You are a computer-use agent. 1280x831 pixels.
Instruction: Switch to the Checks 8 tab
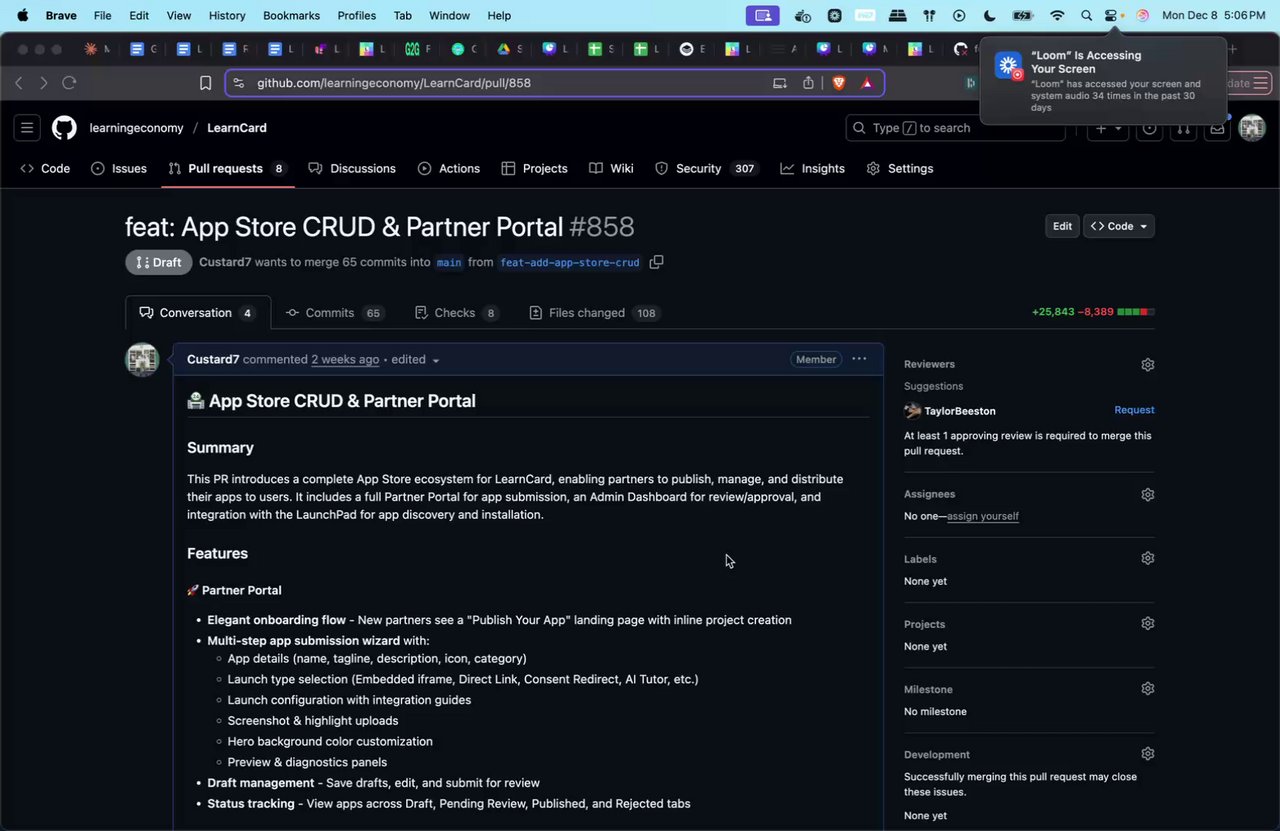point(456,313)
